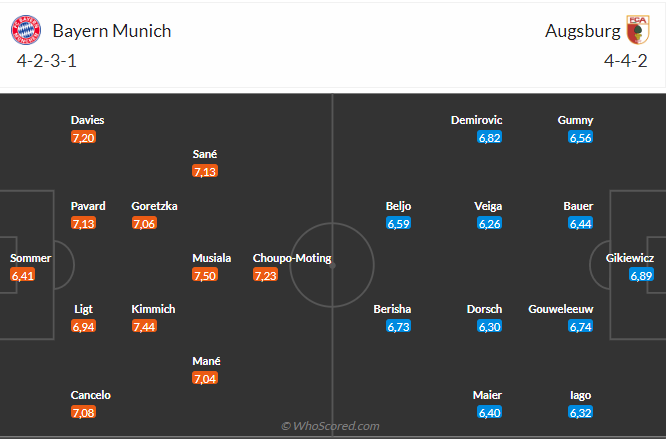Select player Choupo-Moting on the pitch
The width and height of the screenshot is (670, 439).
coord(292,258)
